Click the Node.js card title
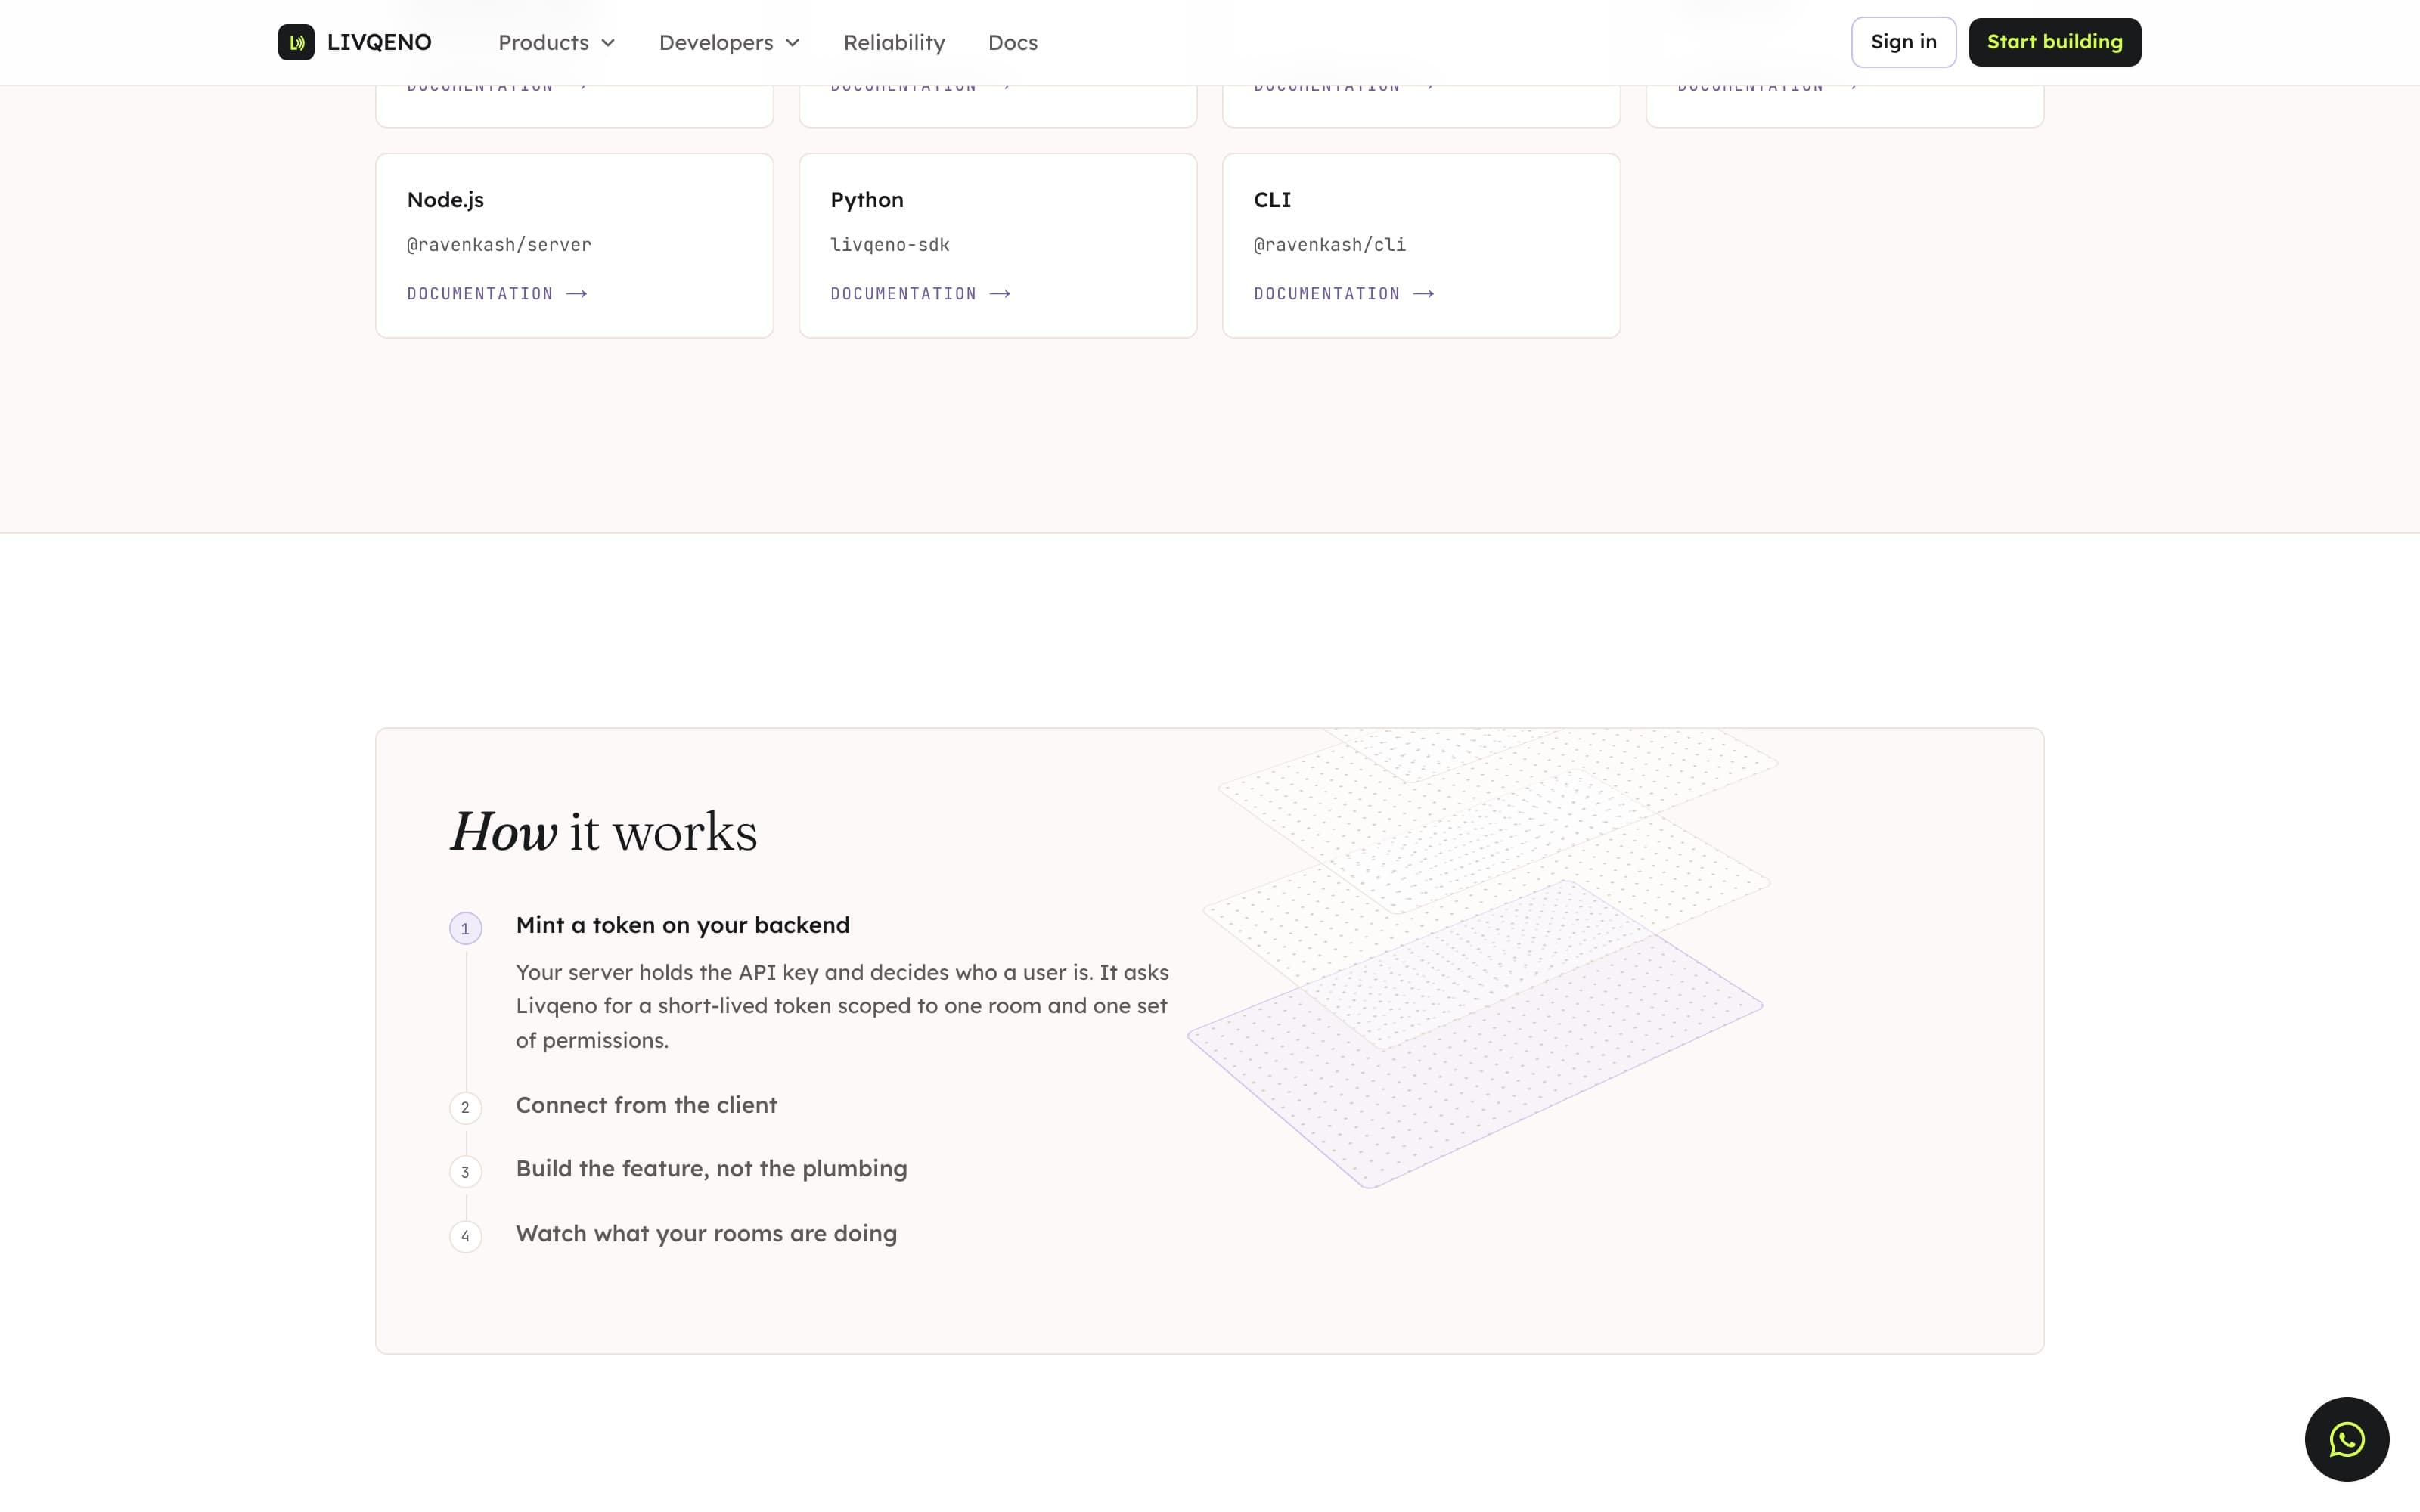 point(445,200)
